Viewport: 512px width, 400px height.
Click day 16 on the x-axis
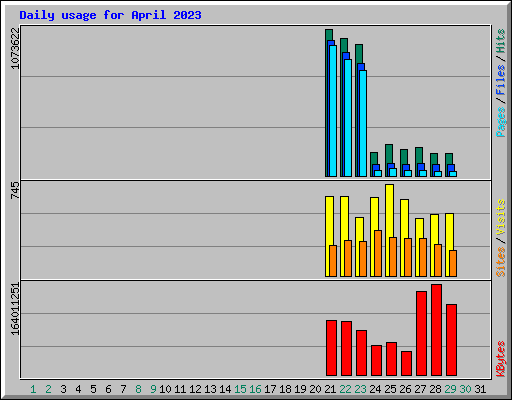[255, 389]
